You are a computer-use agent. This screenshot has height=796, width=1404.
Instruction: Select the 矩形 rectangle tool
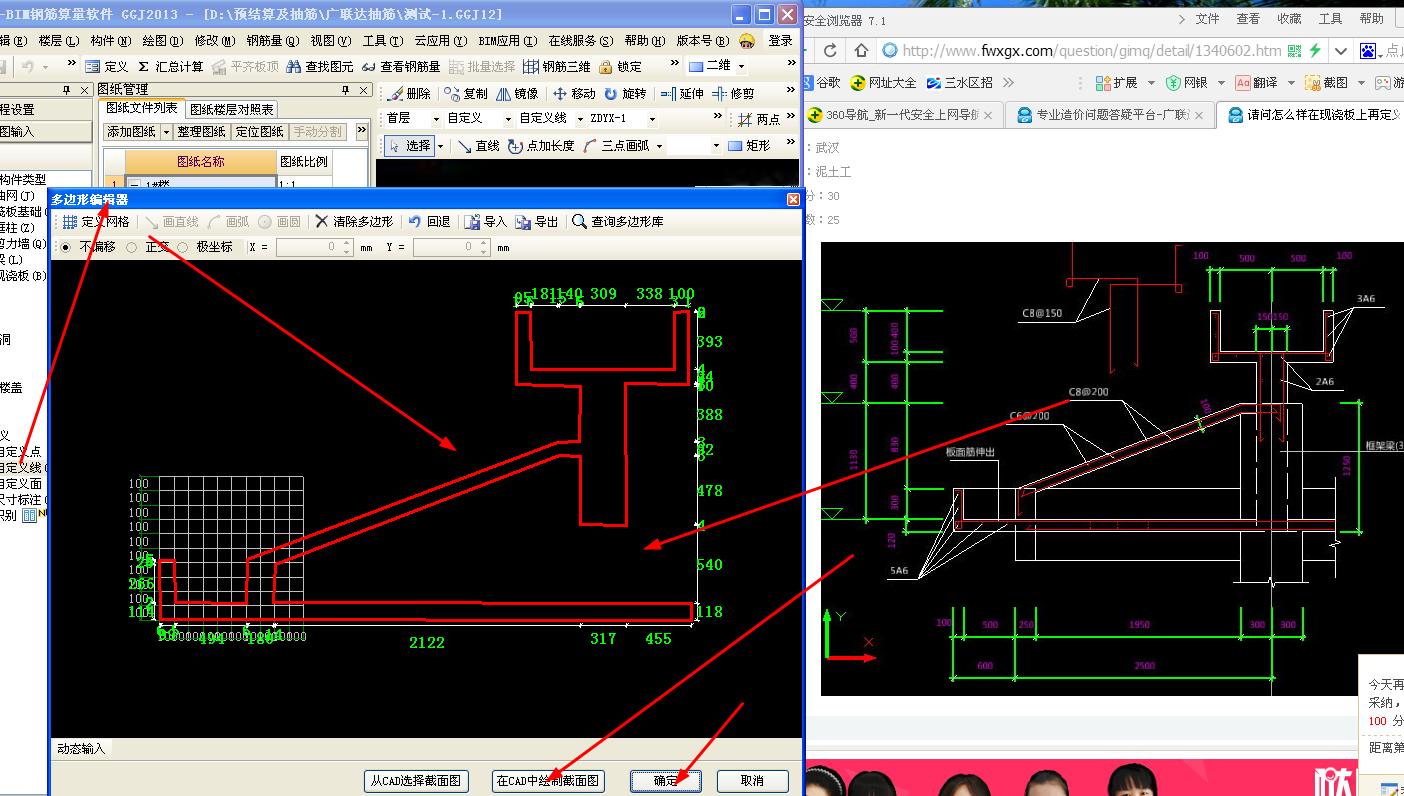(x=750, y=146)
